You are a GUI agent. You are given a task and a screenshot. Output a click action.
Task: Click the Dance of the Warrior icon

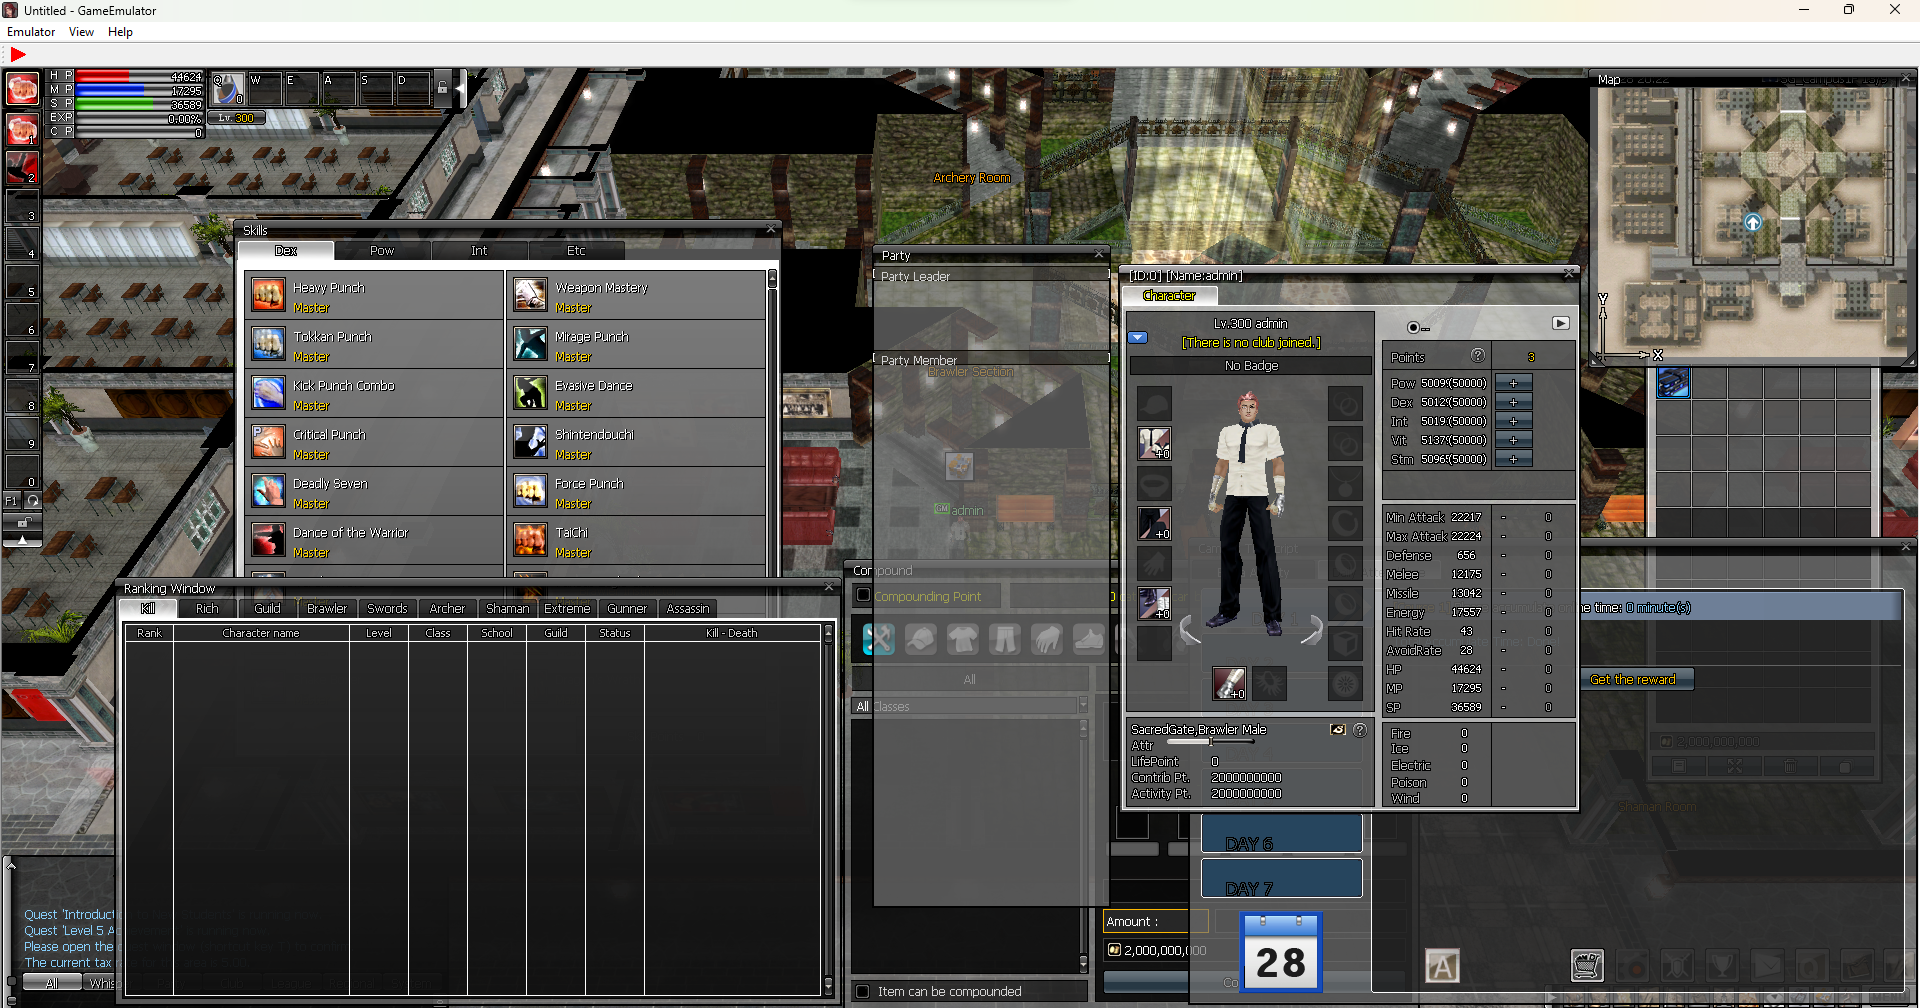point(268,540)
